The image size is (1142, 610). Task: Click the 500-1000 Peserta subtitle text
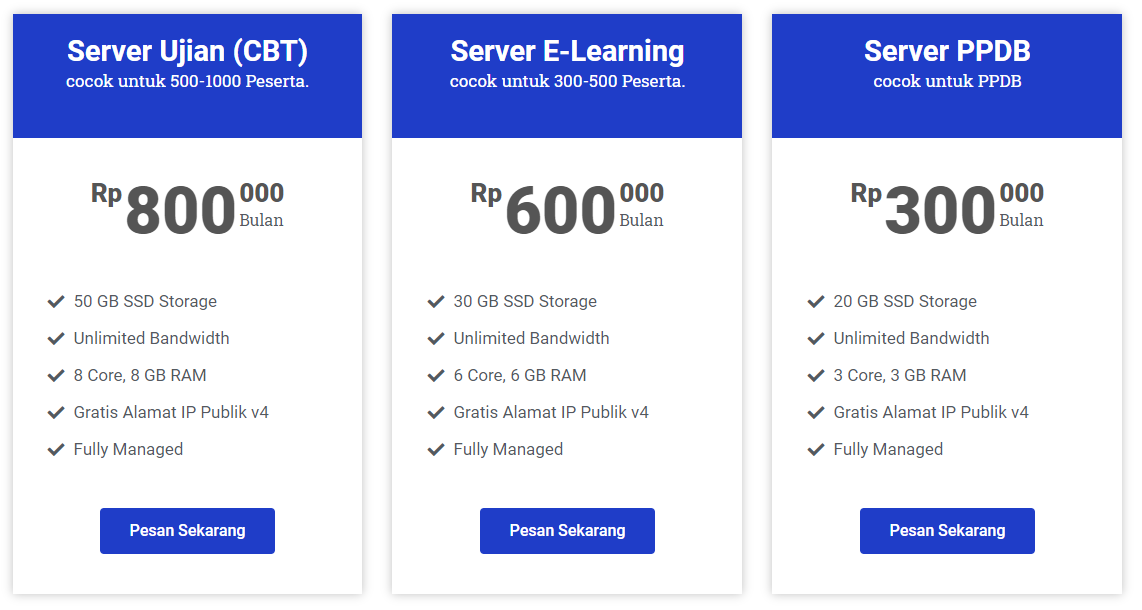coord(187,82)
